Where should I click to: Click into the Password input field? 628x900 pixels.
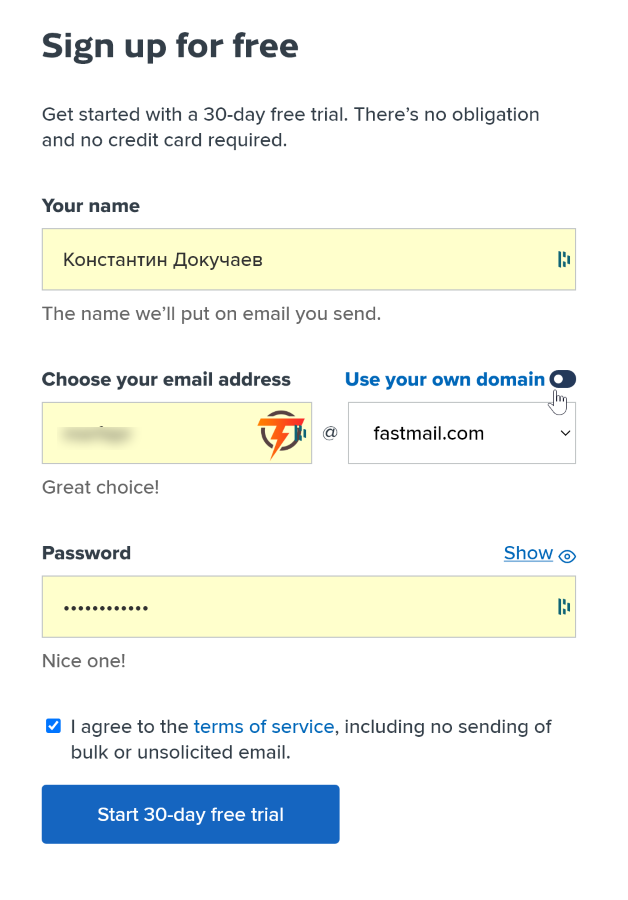[309, 607]
